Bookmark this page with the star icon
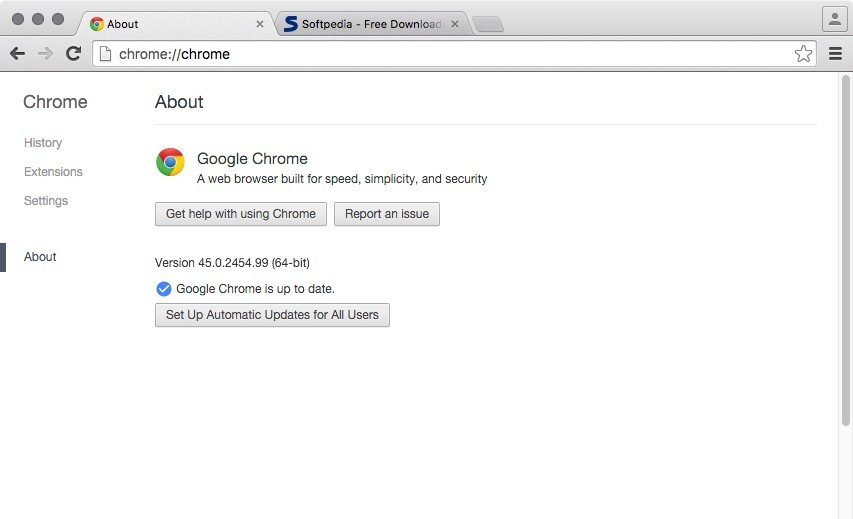Image resolution: width=853 pixels, height=519 pixels. (x=803, y=54)
